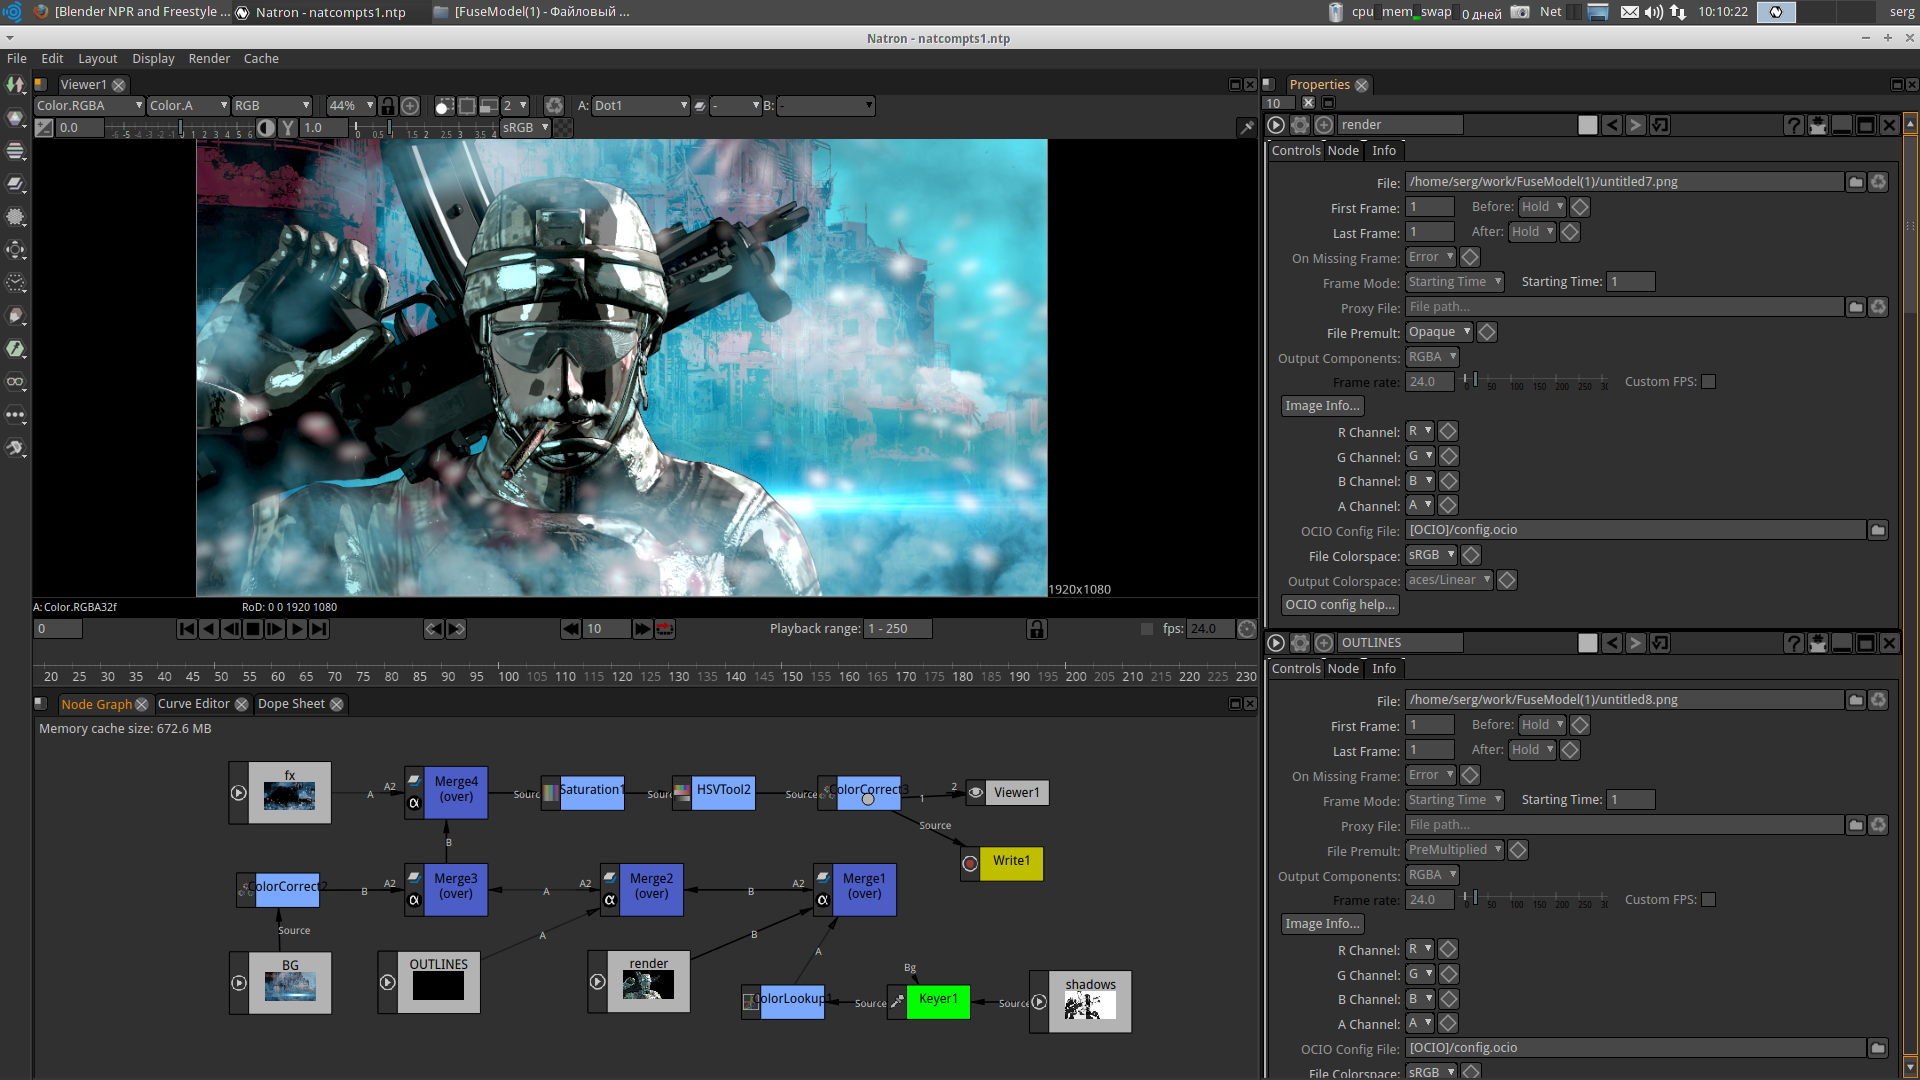Open the File menu
1920x1080 pixels.
(17, 59)
